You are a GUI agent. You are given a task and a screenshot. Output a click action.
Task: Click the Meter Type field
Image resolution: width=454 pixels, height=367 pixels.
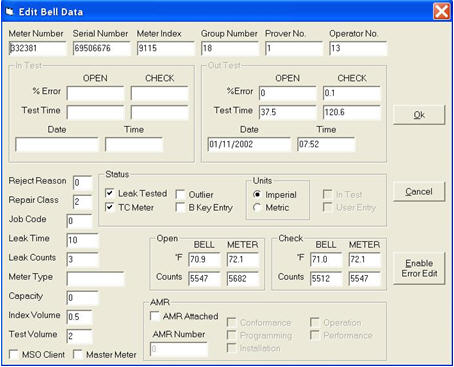click(x=95, y=279)
